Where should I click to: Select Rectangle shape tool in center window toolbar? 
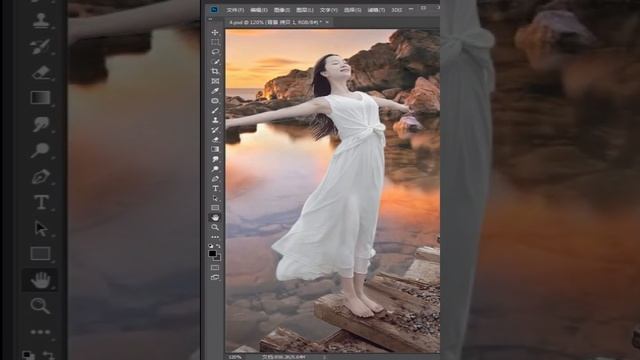point(215,208)
